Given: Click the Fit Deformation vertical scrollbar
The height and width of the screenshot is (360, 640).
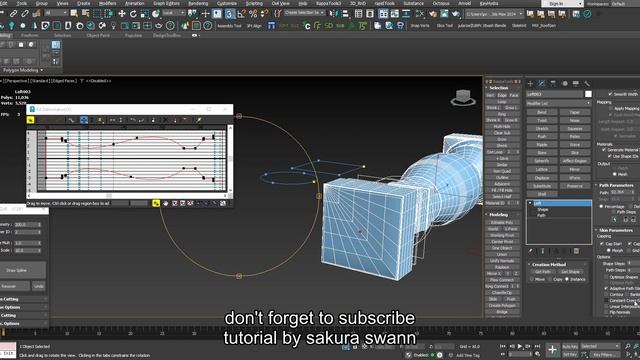Looking at the screenshot, I should pos(230,159).
